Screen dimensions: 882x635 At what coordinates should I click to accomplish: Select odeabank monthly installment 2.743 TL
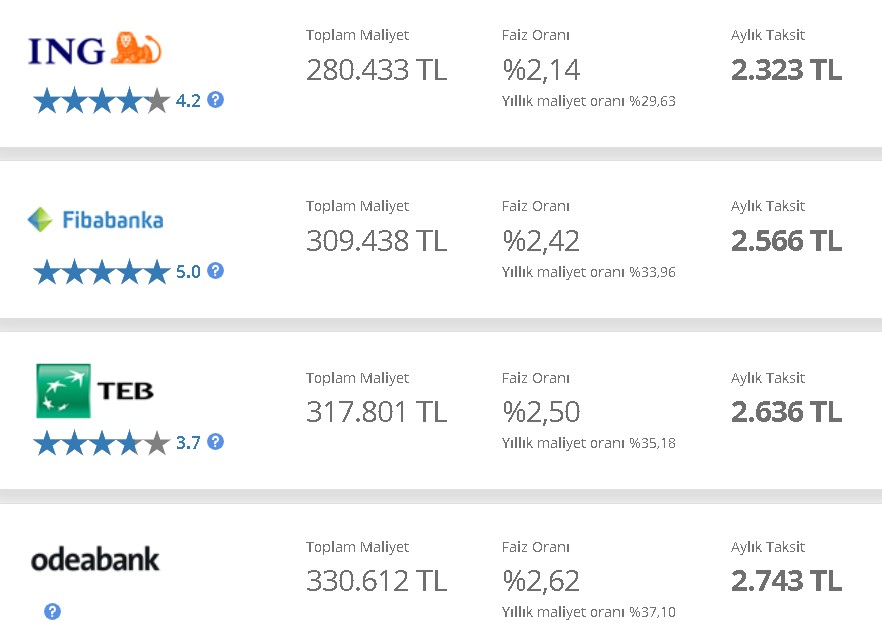786,581
